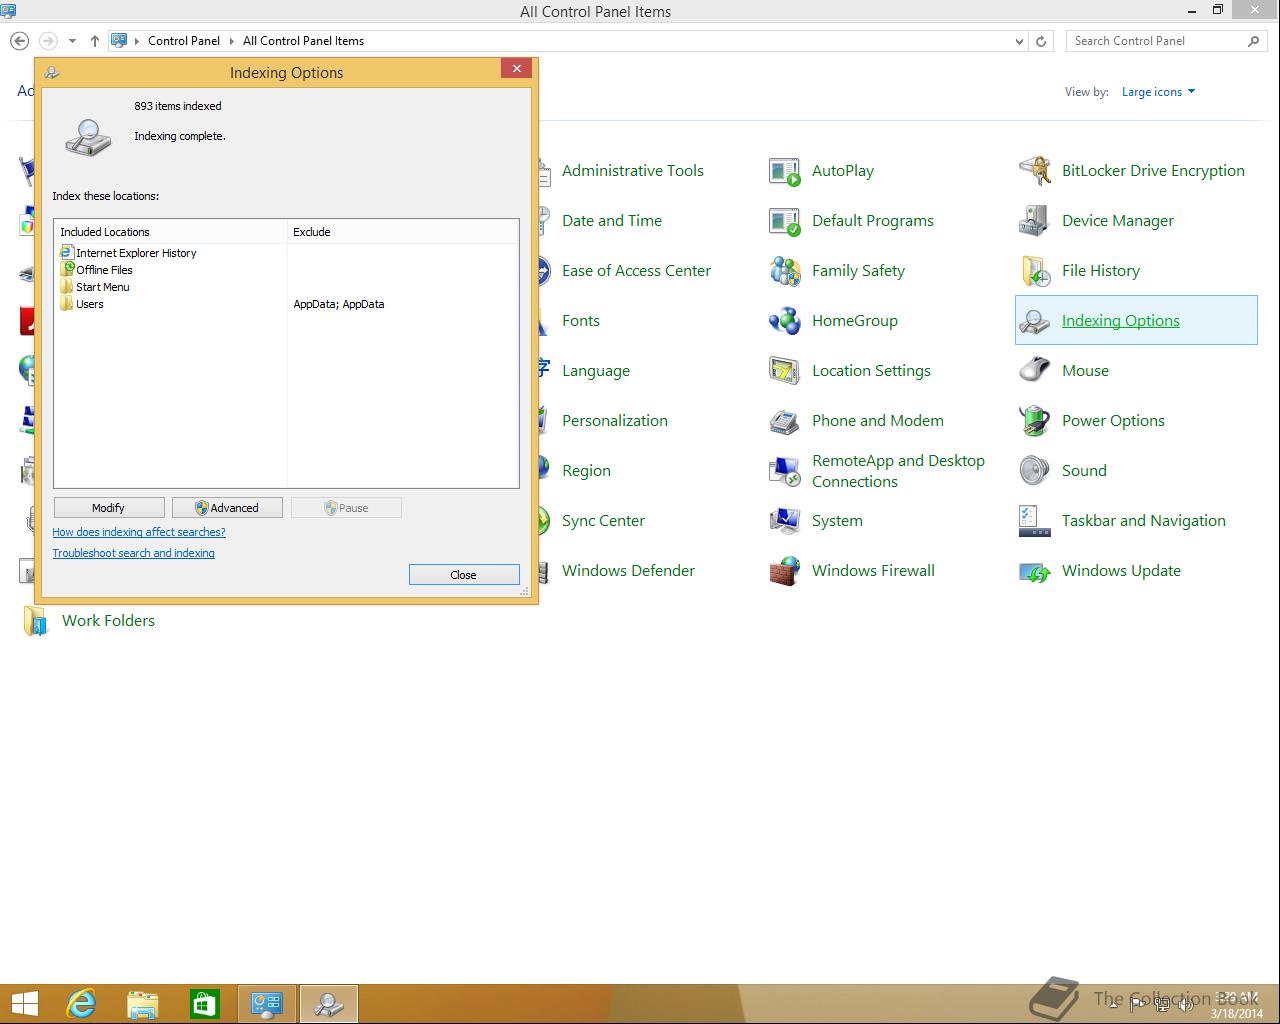
Task: Open the File History icon
Action: click(1035, 271)
